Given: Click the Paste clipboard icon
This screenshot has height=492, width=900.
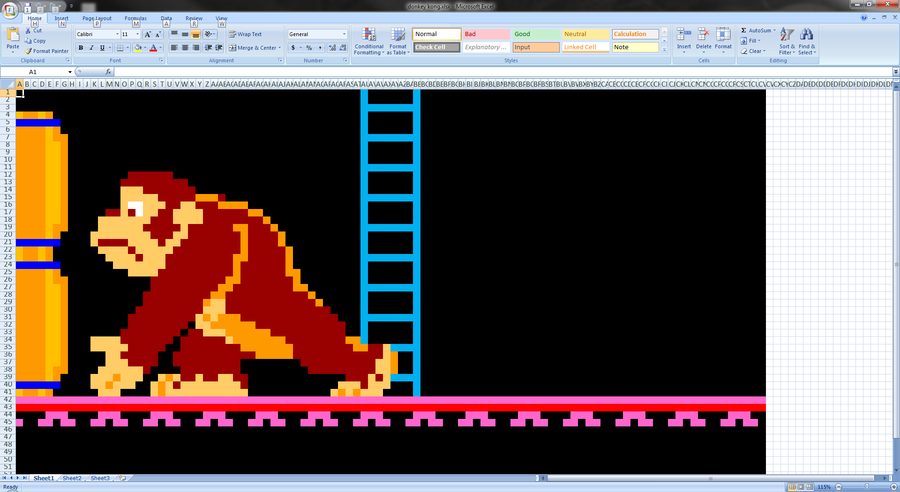Looking at the screenshot, I should click(13, 36).
